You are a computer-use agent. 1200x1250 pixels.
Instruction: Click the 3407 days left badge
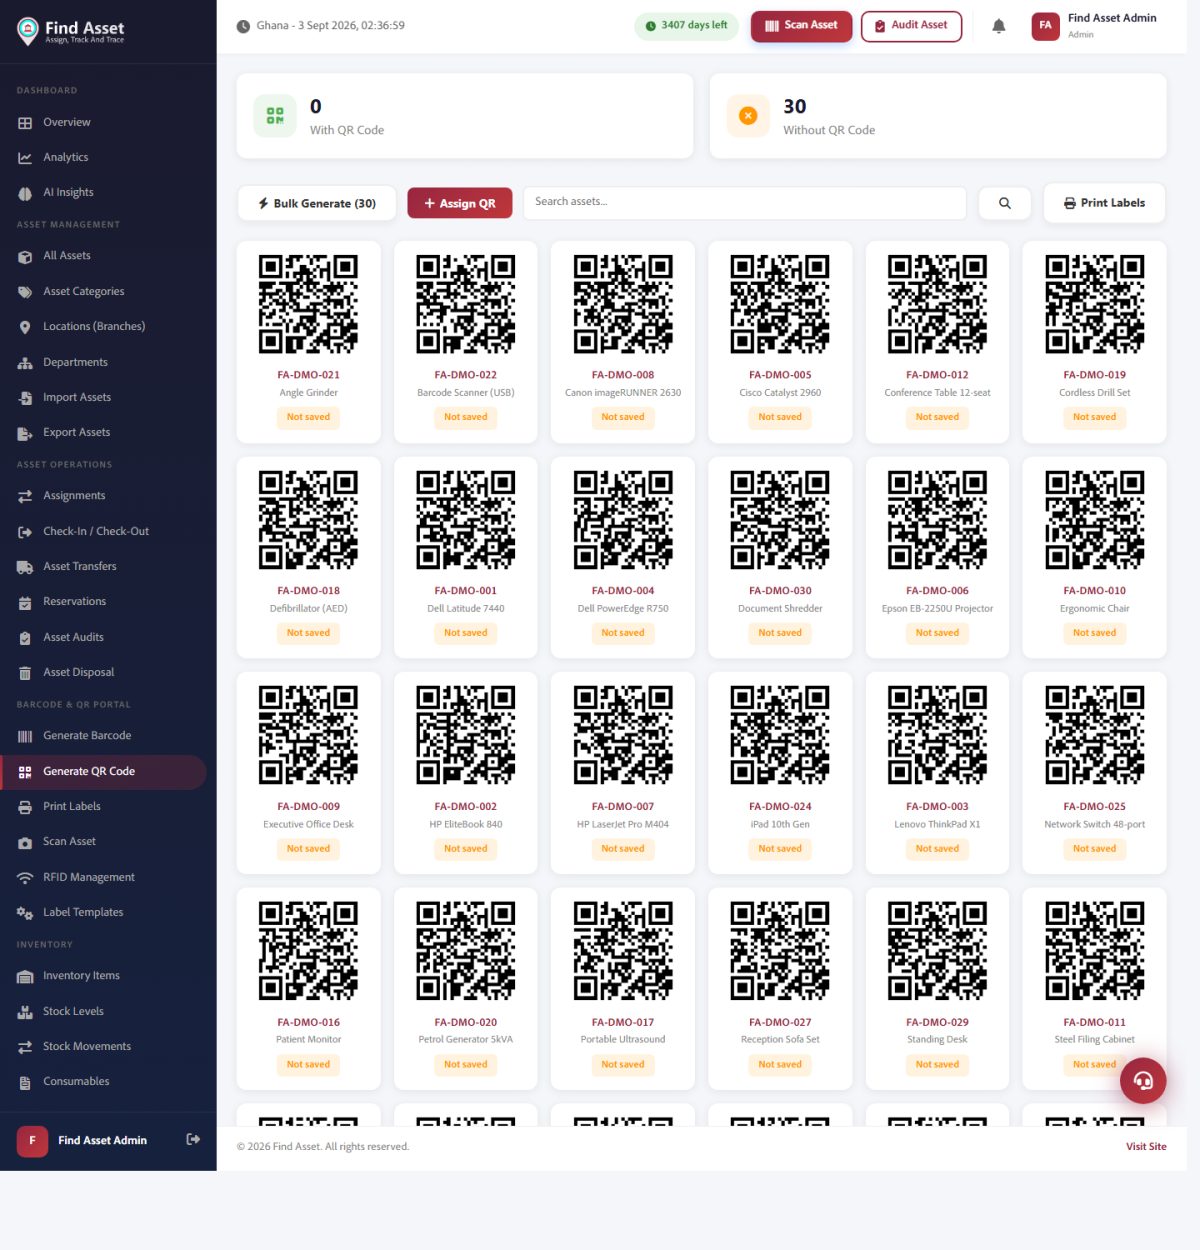tap(686, 26)
